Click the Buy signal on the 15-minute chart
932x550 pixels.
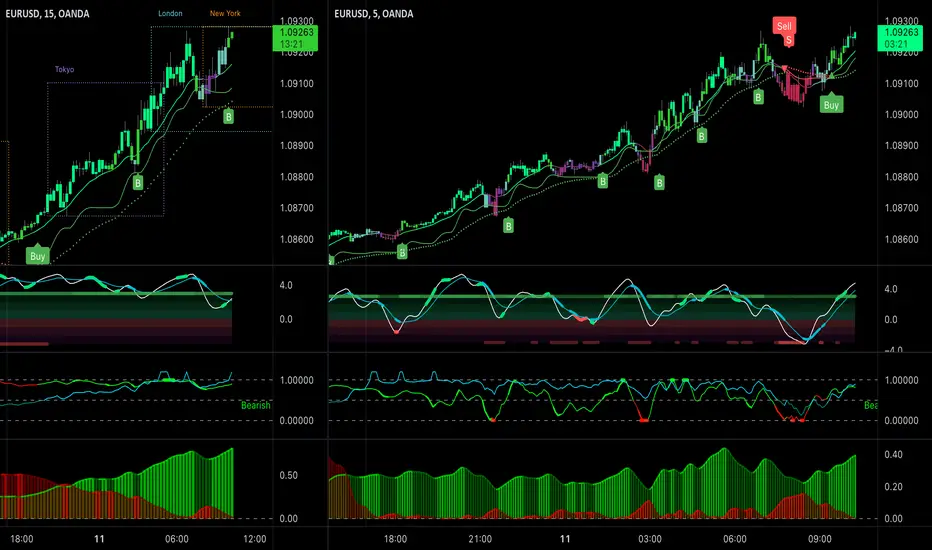[x=38, y=256]
